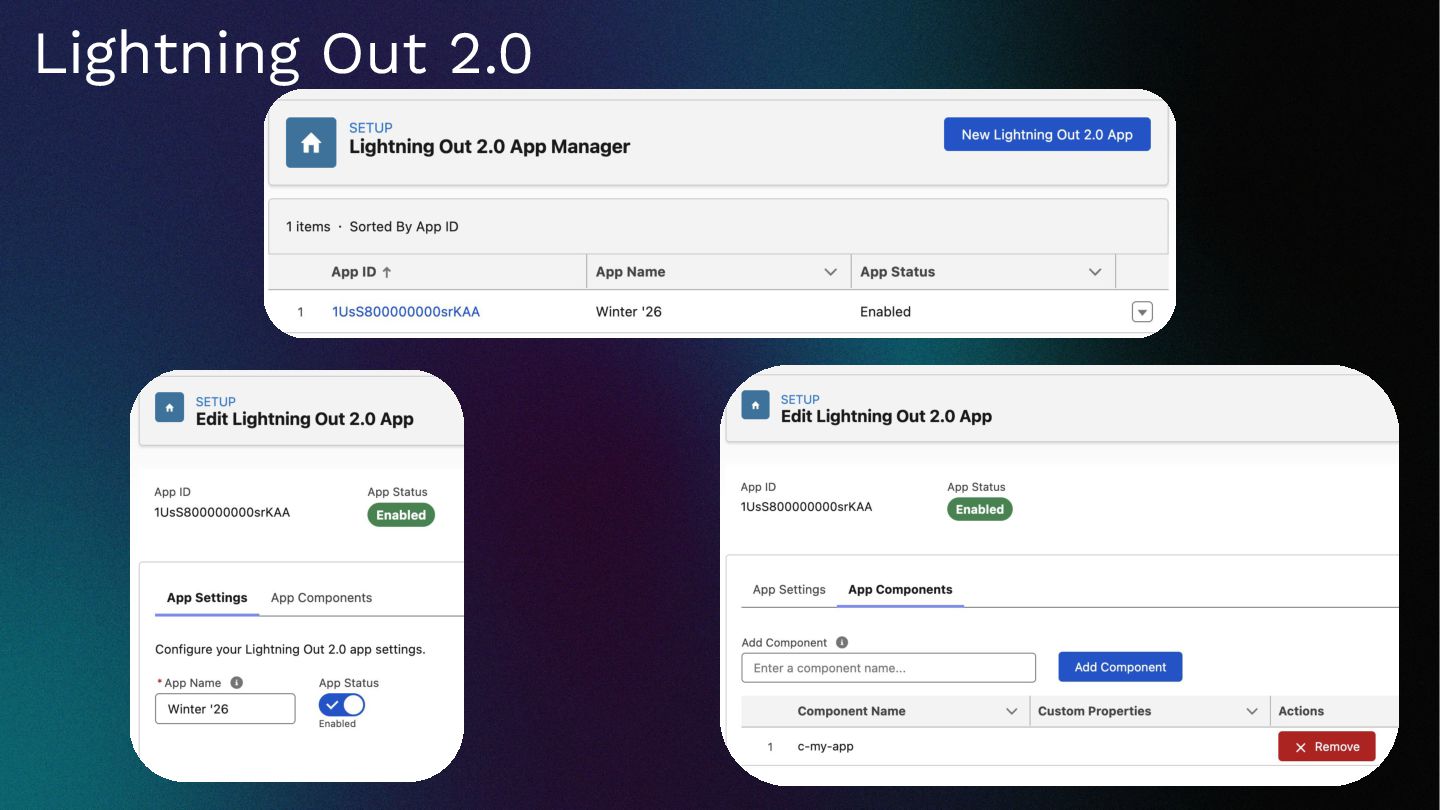Screen dimensions: 1440x810
Task: Click the info icon beside Add Component label
Action: point(842,643)
